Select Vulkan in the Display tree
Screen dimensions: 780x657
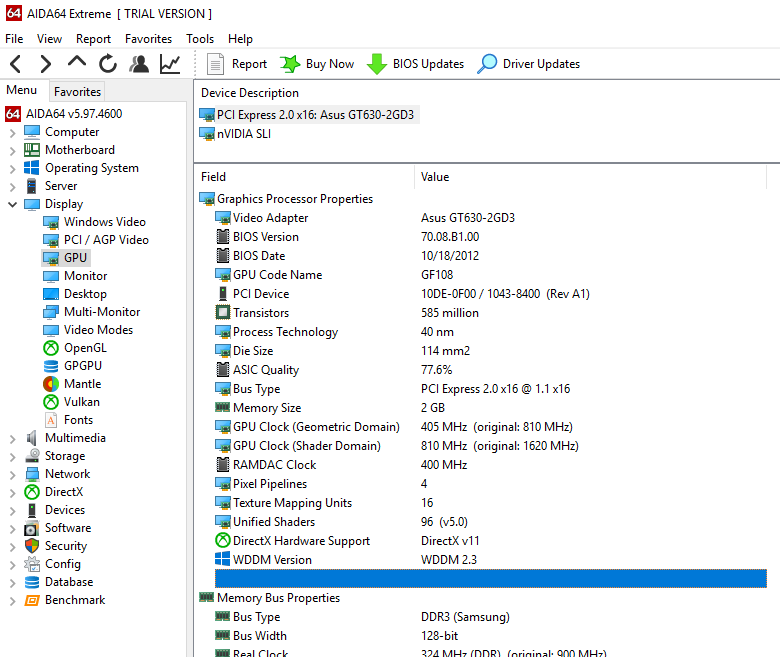click(x=82, y=402)
